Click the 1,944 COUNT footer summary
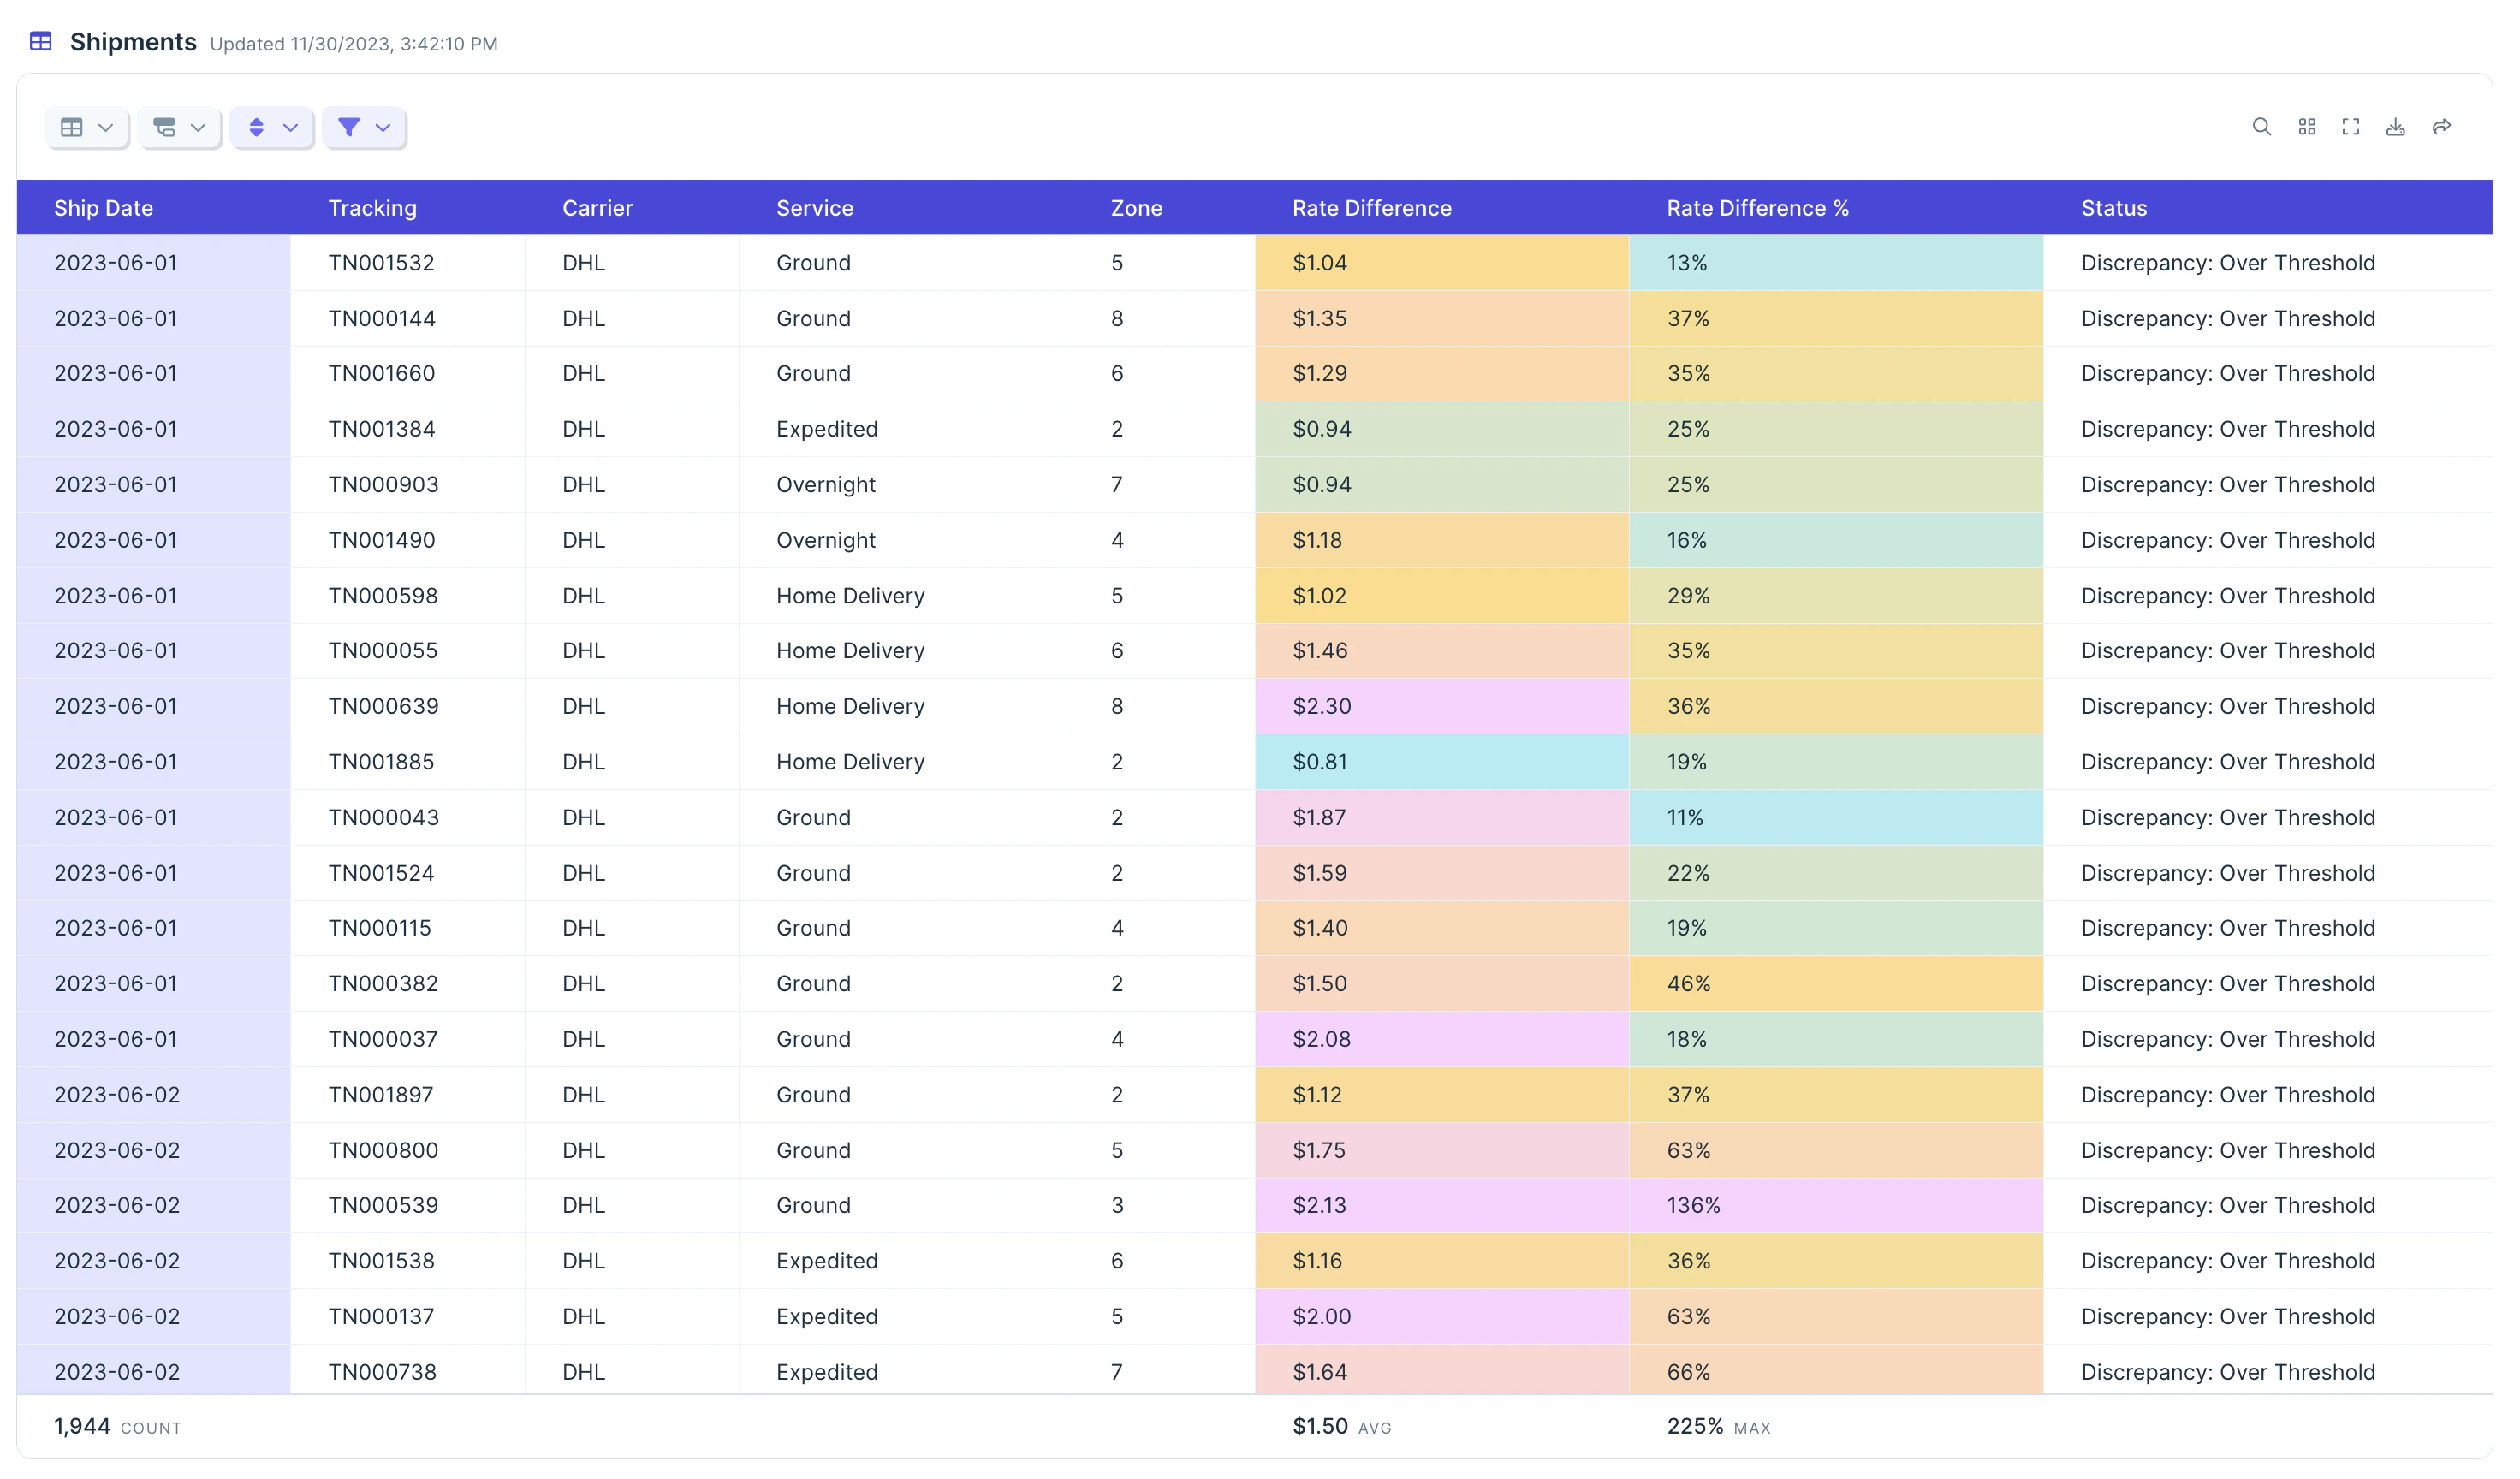The image size is (2520, 1479). (x=117, y=1426)
